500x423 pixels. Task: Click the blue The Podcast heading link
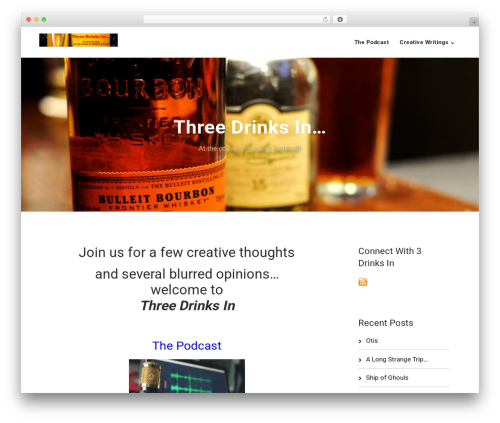point(187,346)
